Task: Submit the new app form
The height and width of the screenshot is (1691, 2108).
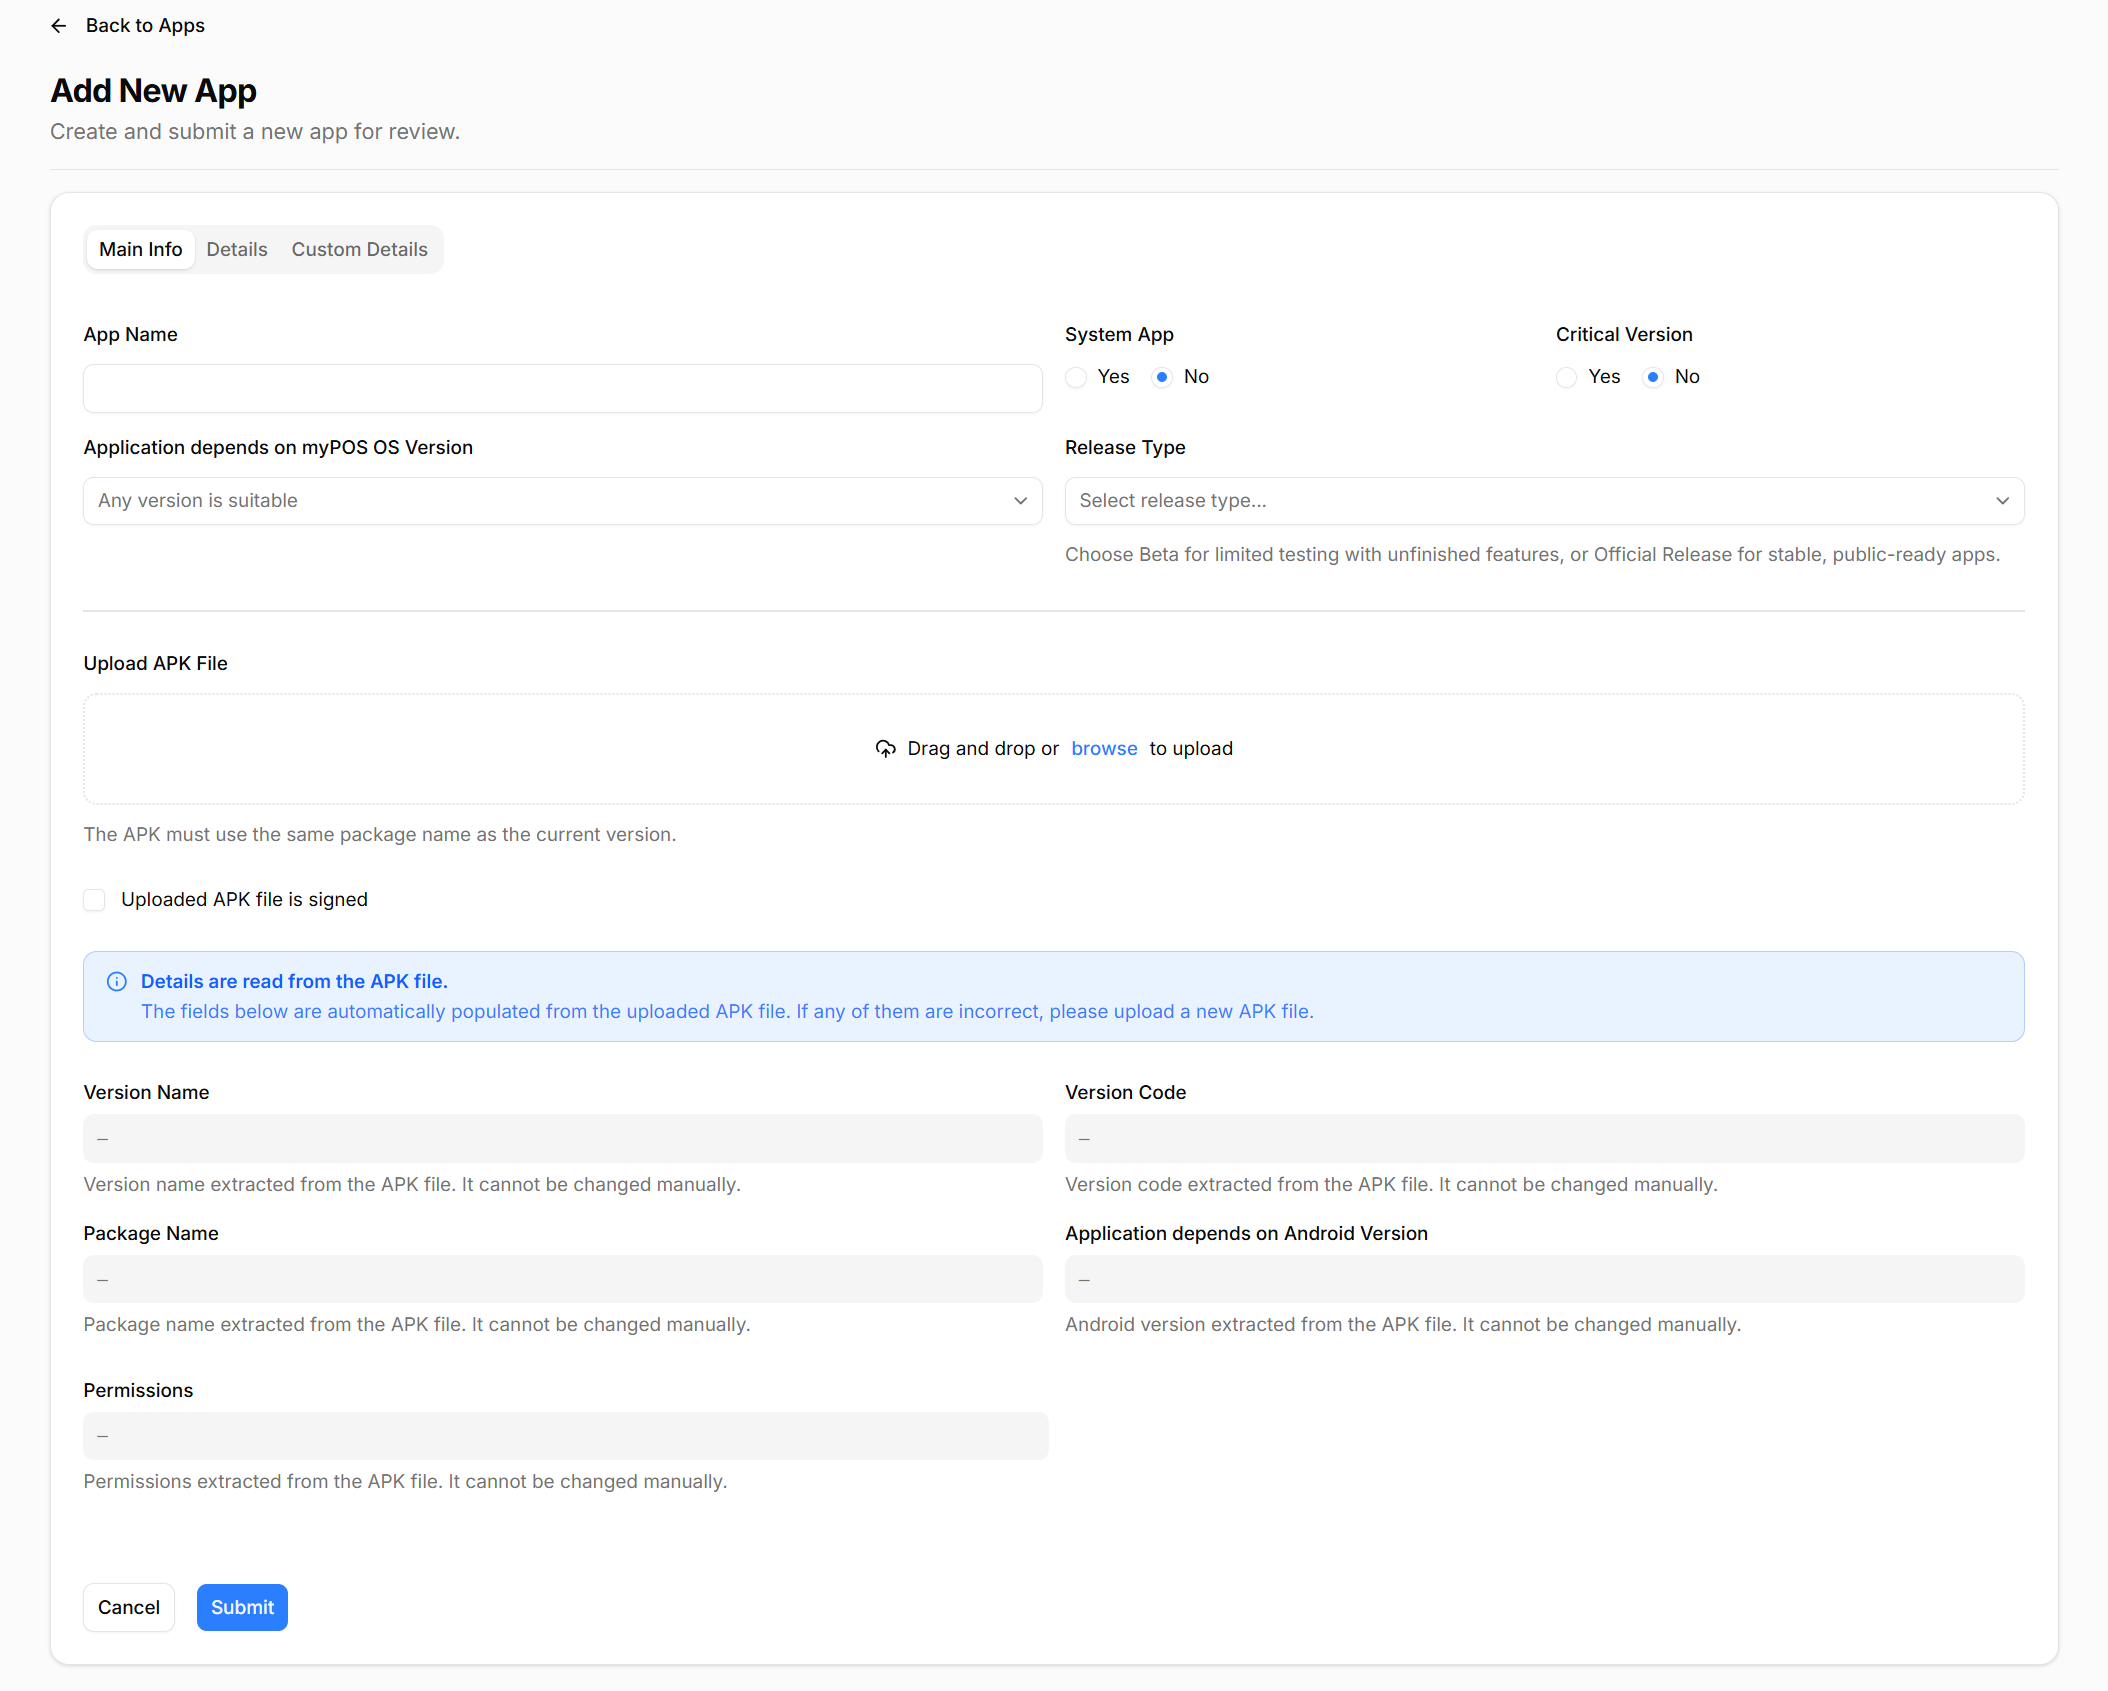Action: (x=242, y=1607)
